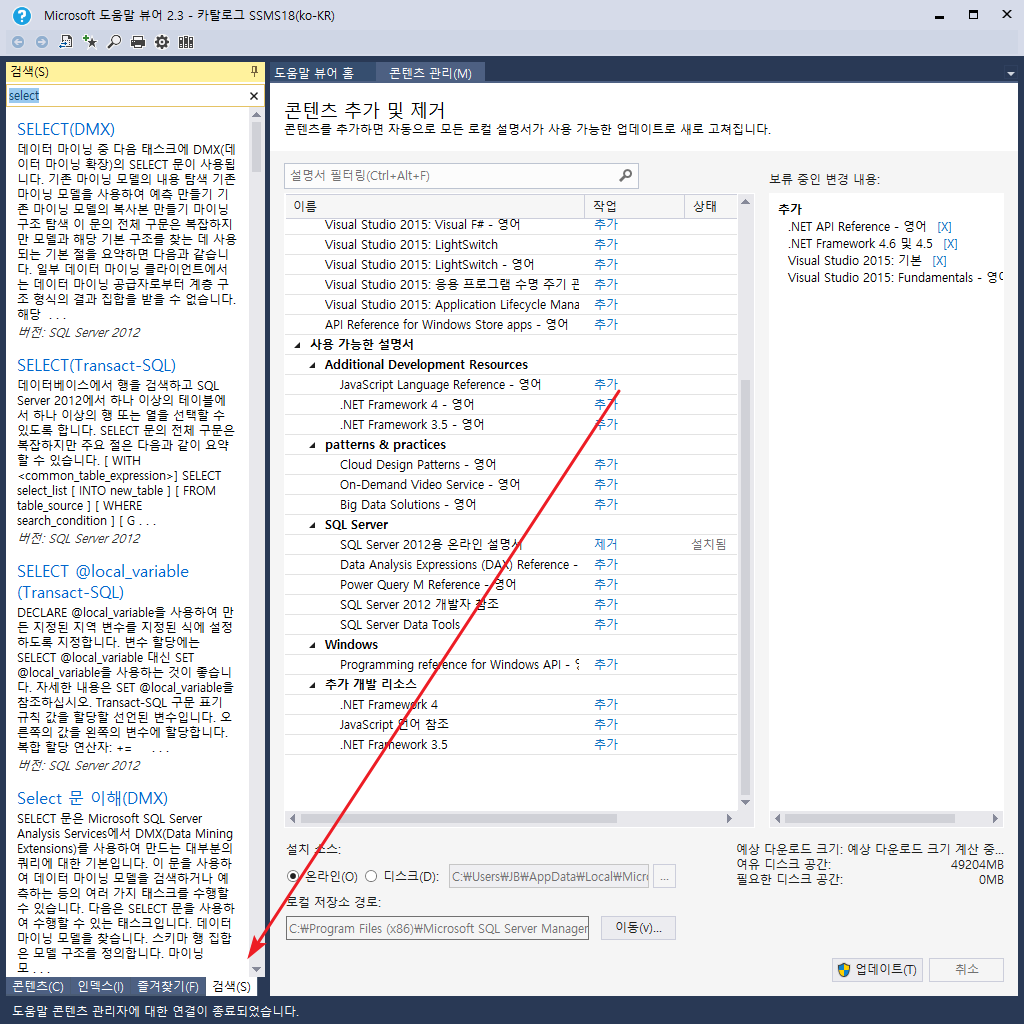Viewport: 1024px width, 1024px height.
Task: Collapse the patterns & practices node
Action: pos(312,445)
